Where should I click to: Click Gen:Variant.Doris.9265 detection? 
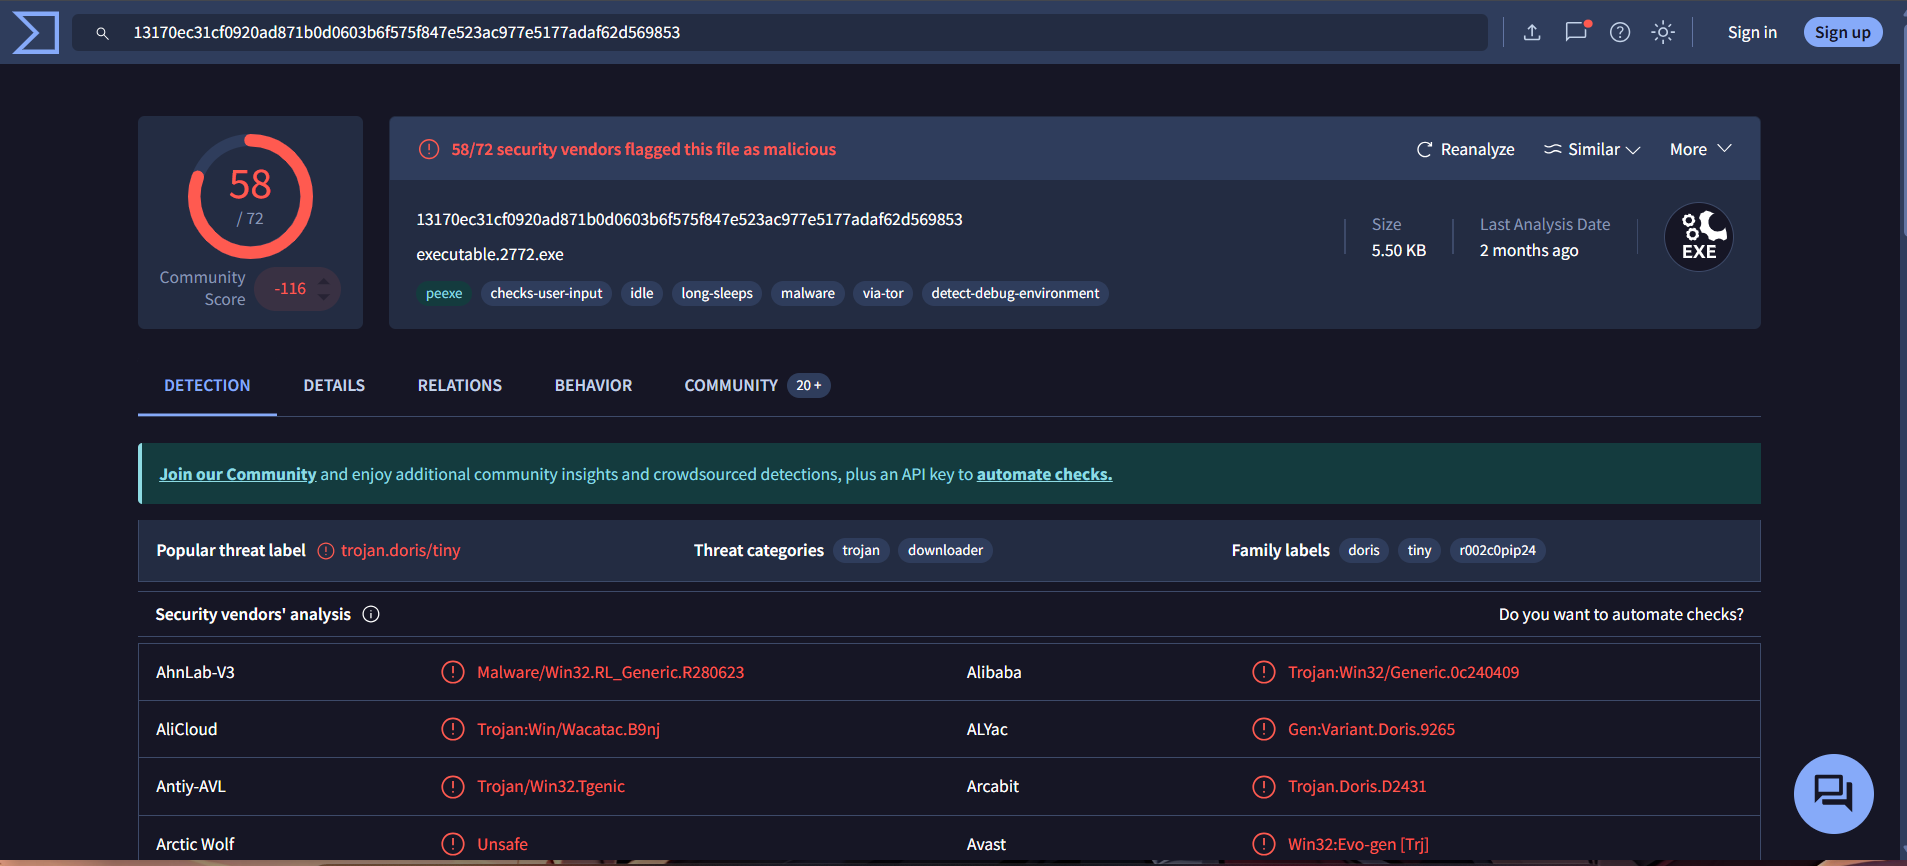pos(1372,729)
